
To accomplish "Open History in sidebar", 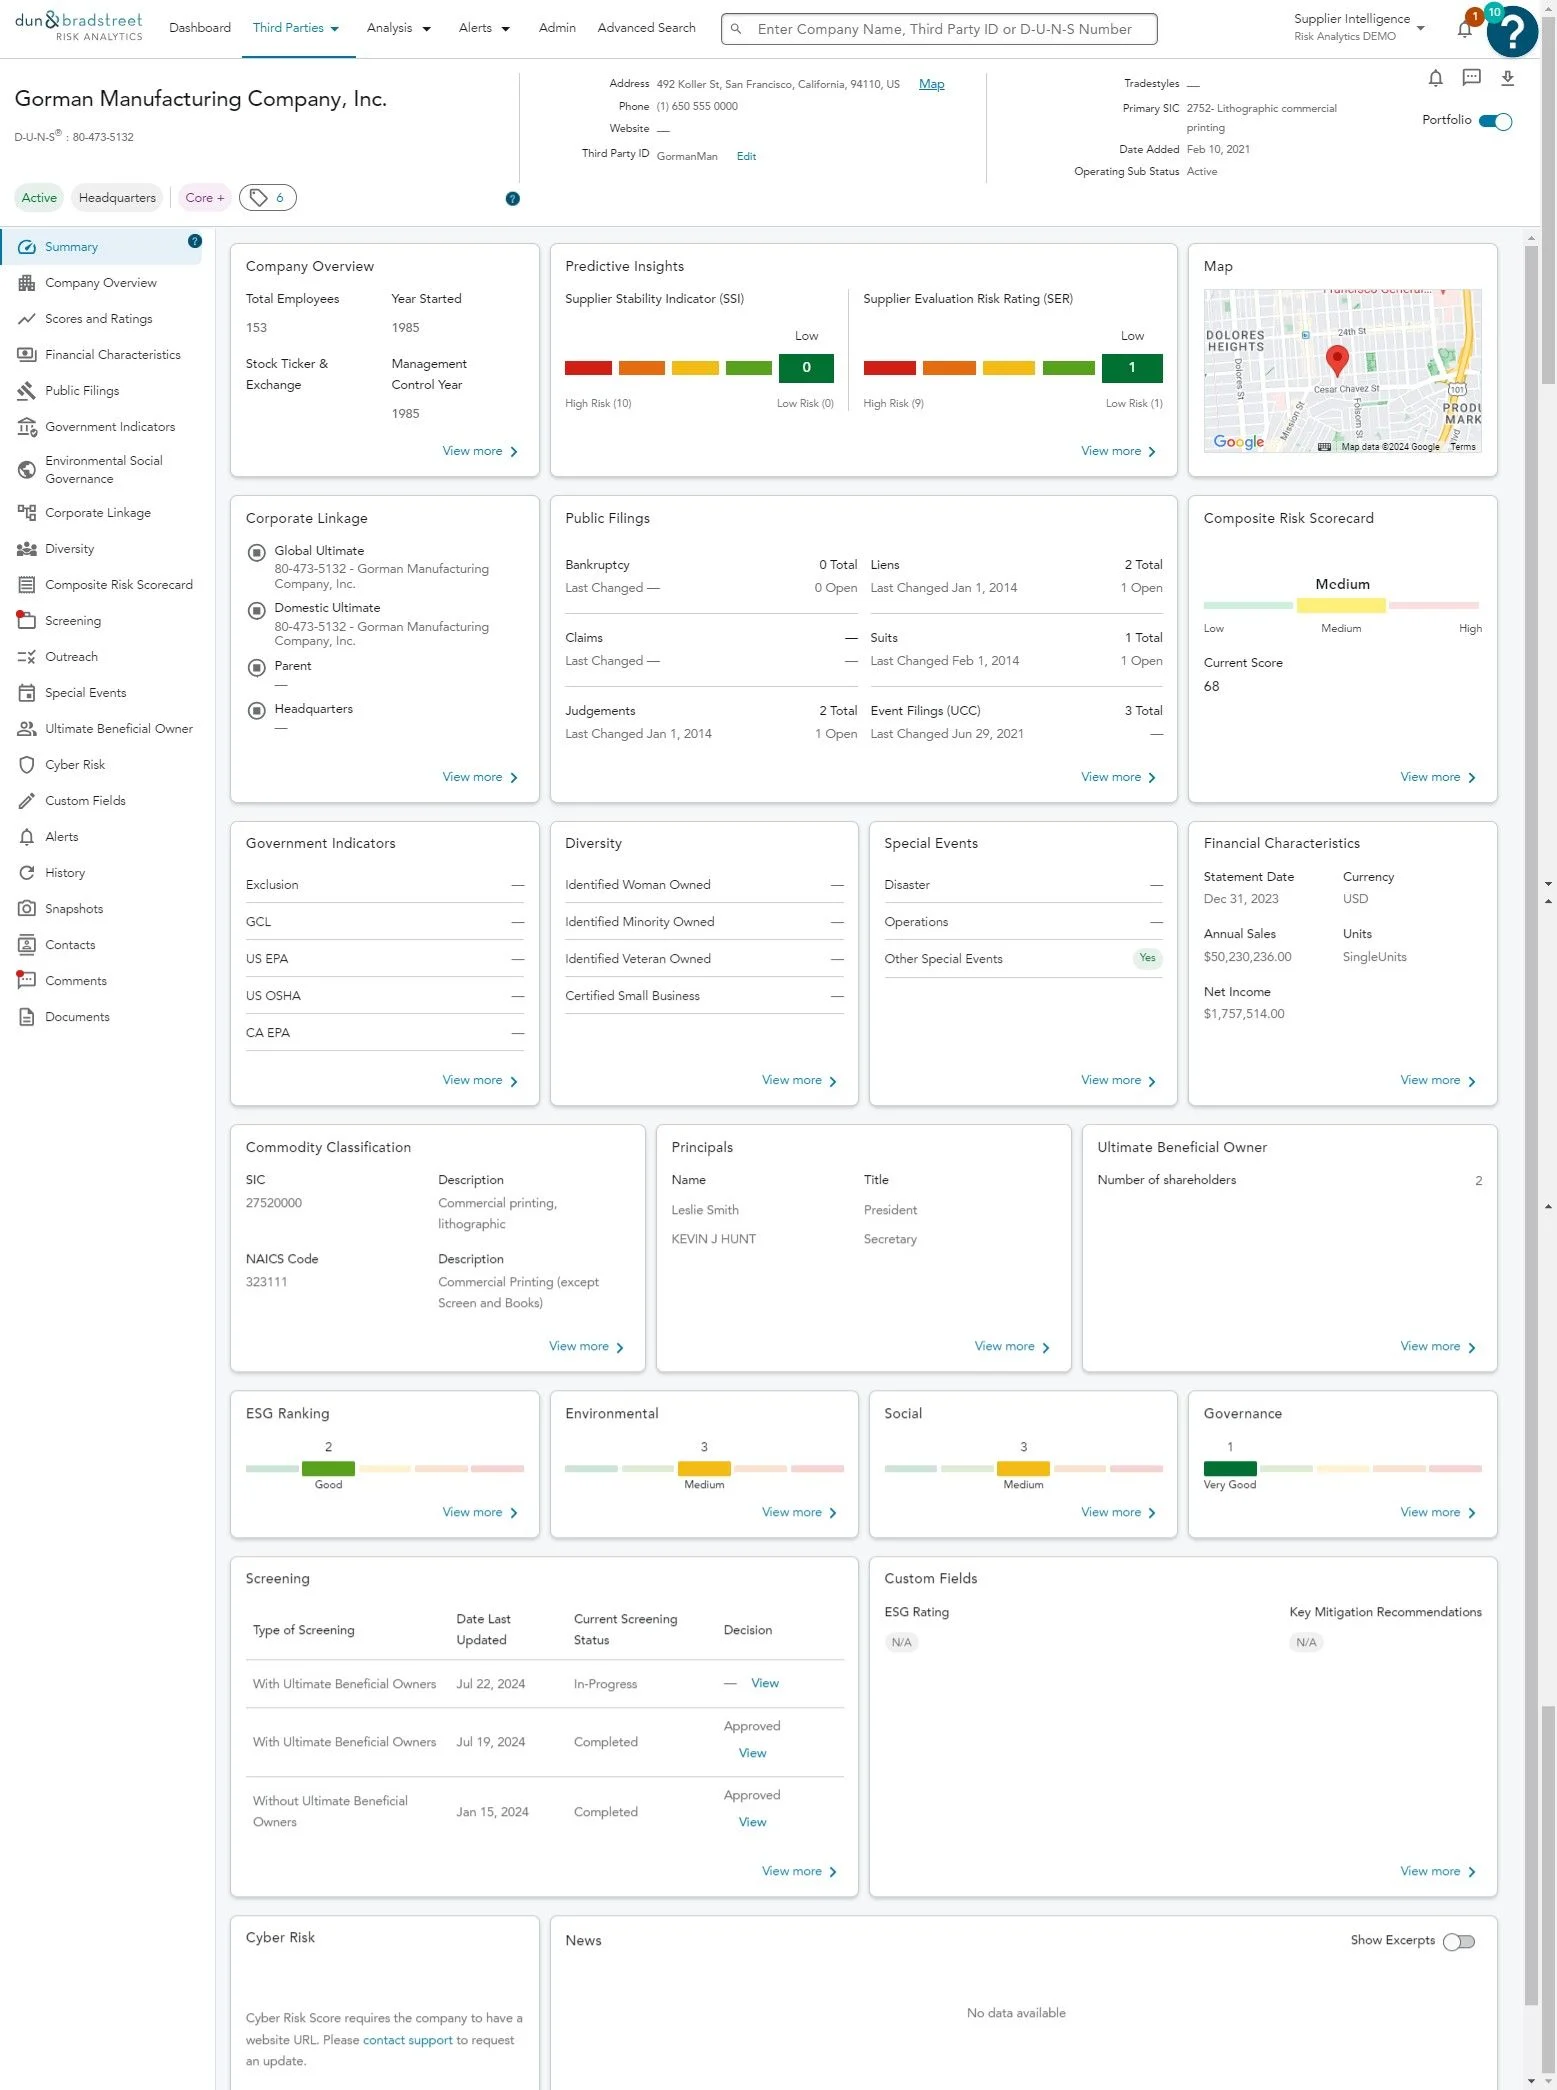I will (x=101, y=873).
